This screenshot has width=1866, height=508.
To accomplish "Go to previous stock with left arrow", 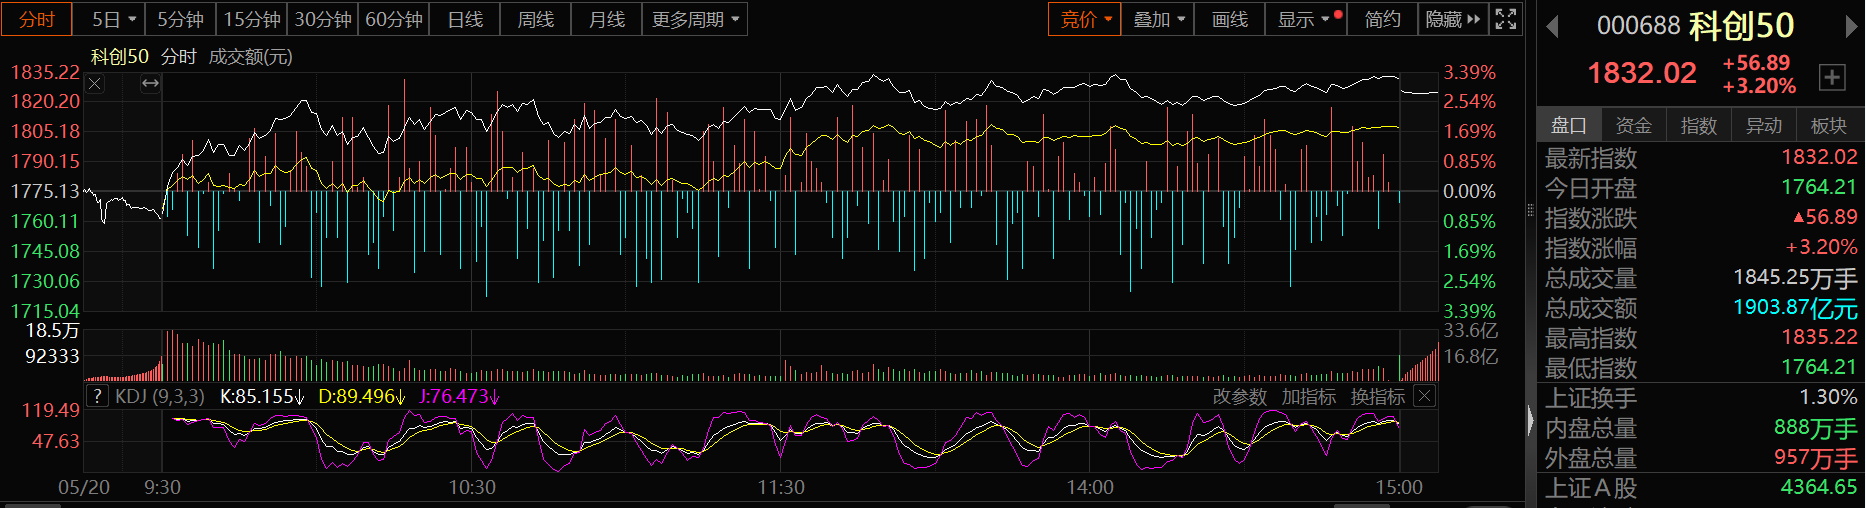I will click(x=1553, y=27).
